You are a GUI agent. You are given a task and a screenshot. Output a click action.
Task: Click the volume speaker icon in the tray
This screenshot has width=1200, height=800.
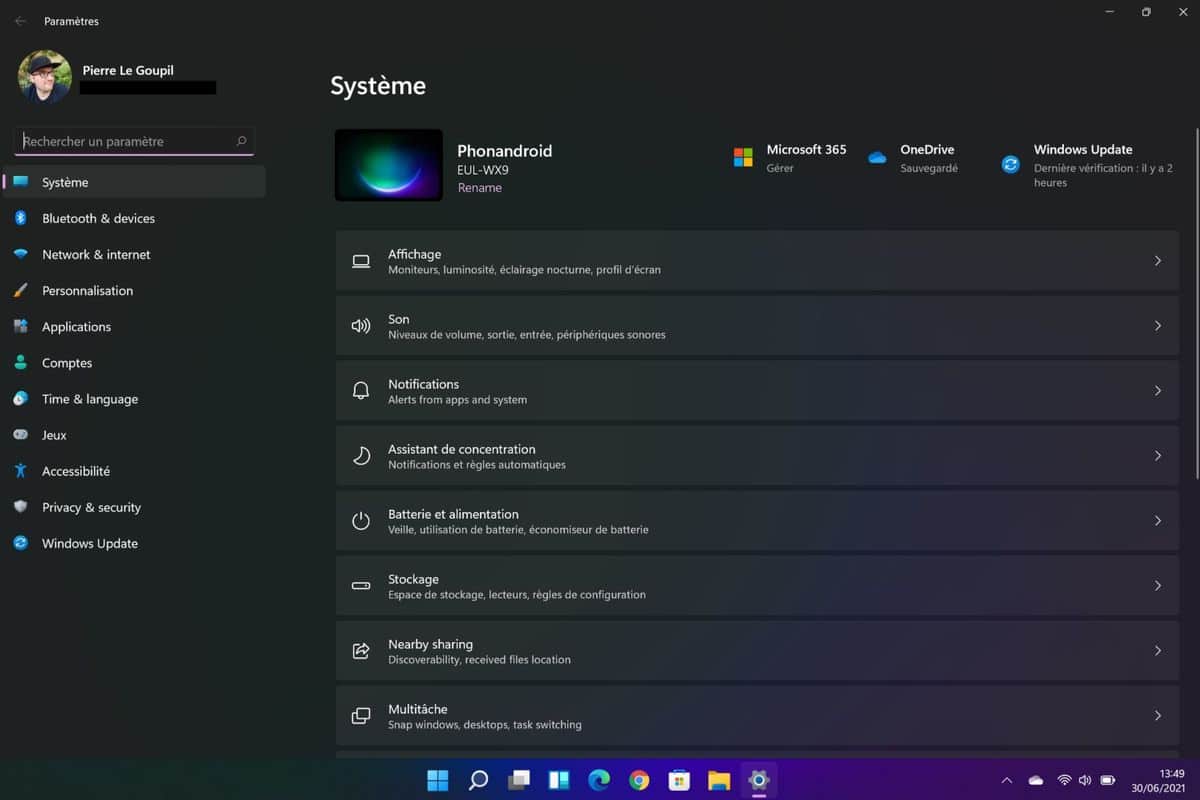pyautogui.click(x=1085, y=780)
